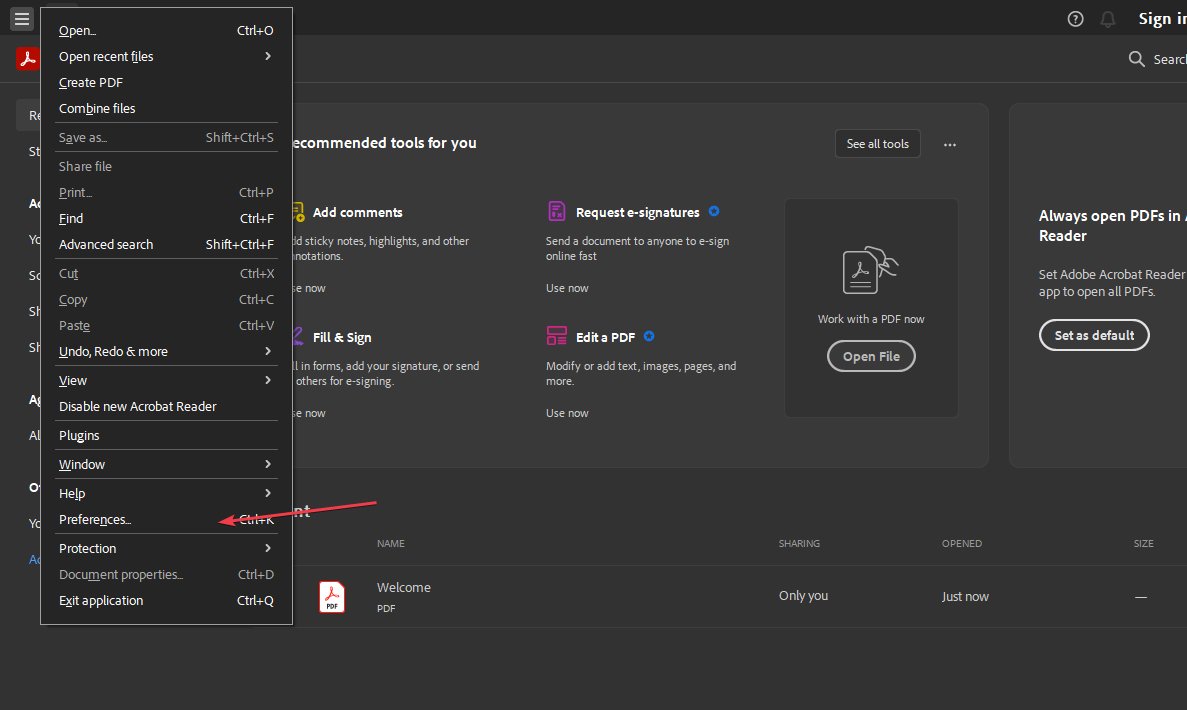Select Save as... menu item
The image size is (1187, 710).
[x=167, y=138]
